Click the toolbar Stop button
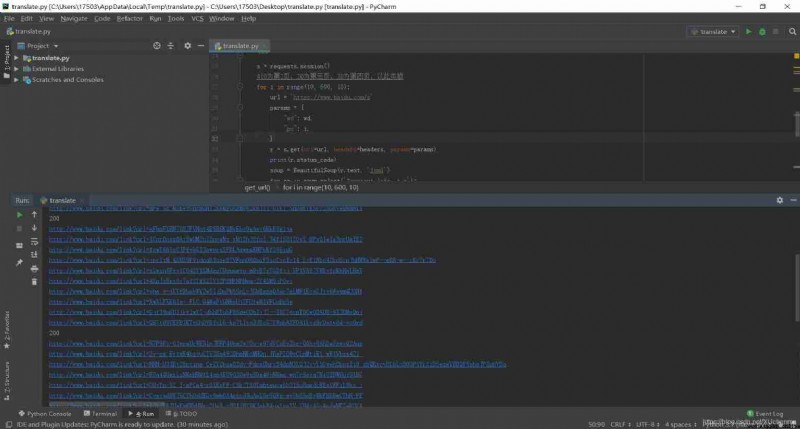The width and height of the screenshot is (800, 429). pyautogui.click(x=776, y=32)
